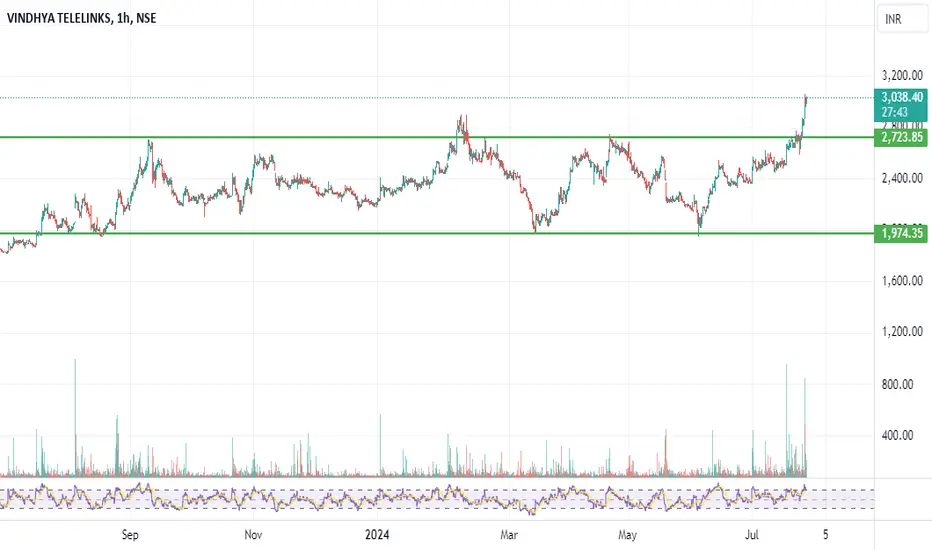Click the 3,200.00 price axis label
Viewport: 932px width, 550px height.
click(x=902, y=76)
